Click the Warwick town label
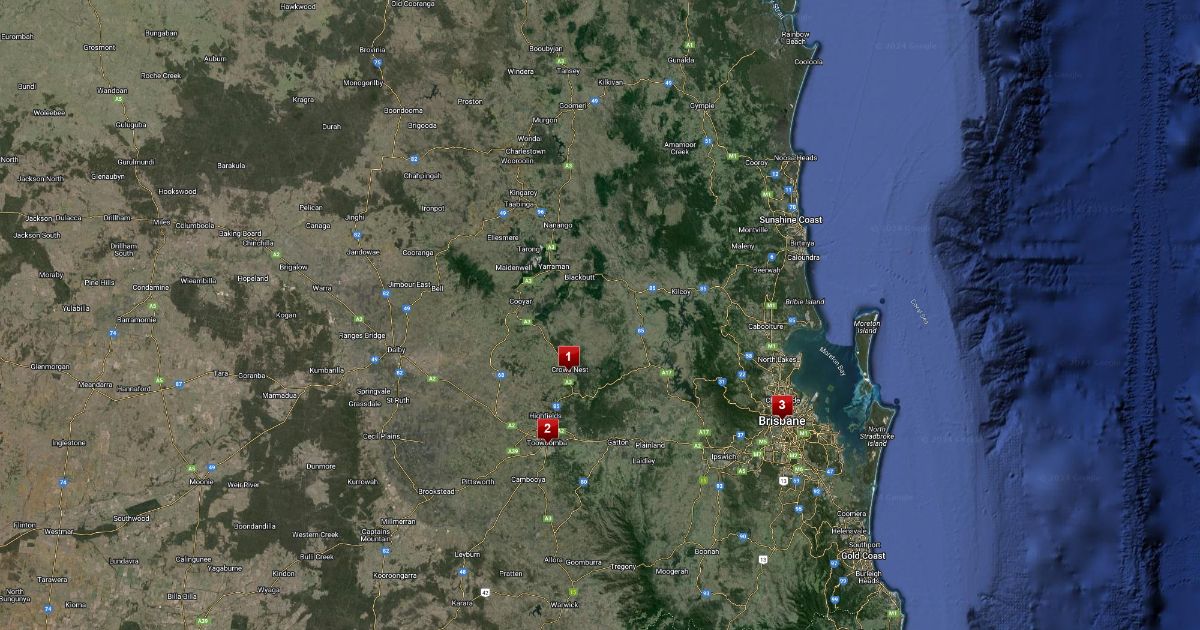Viewport: 1200px width, 630px height. [x=564, y=604]
